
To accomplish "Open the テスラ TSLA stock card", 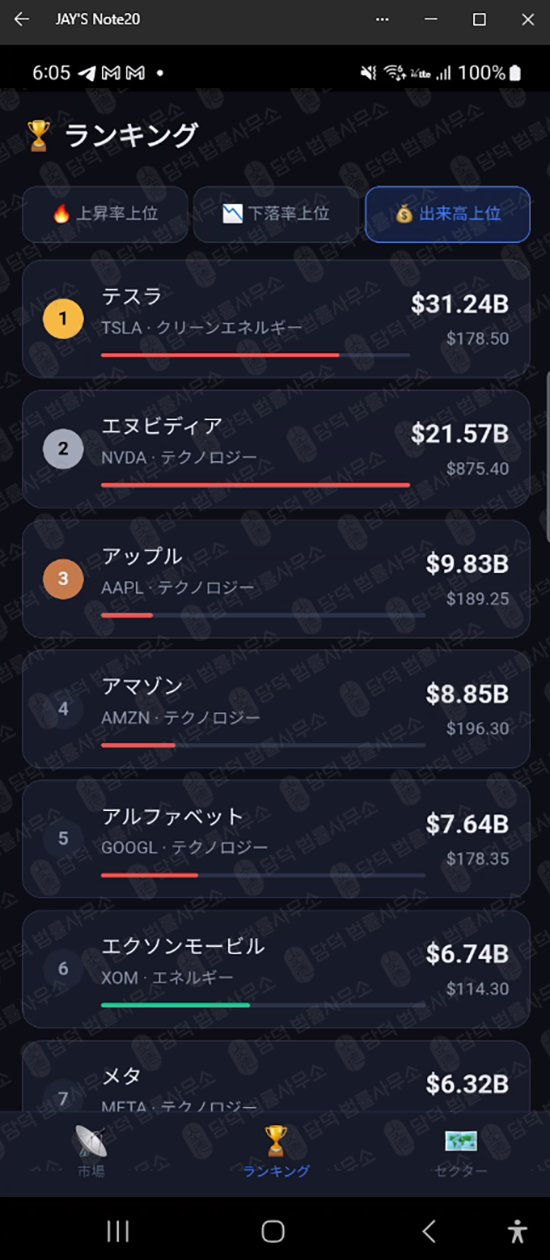I will tap(276, 319).
